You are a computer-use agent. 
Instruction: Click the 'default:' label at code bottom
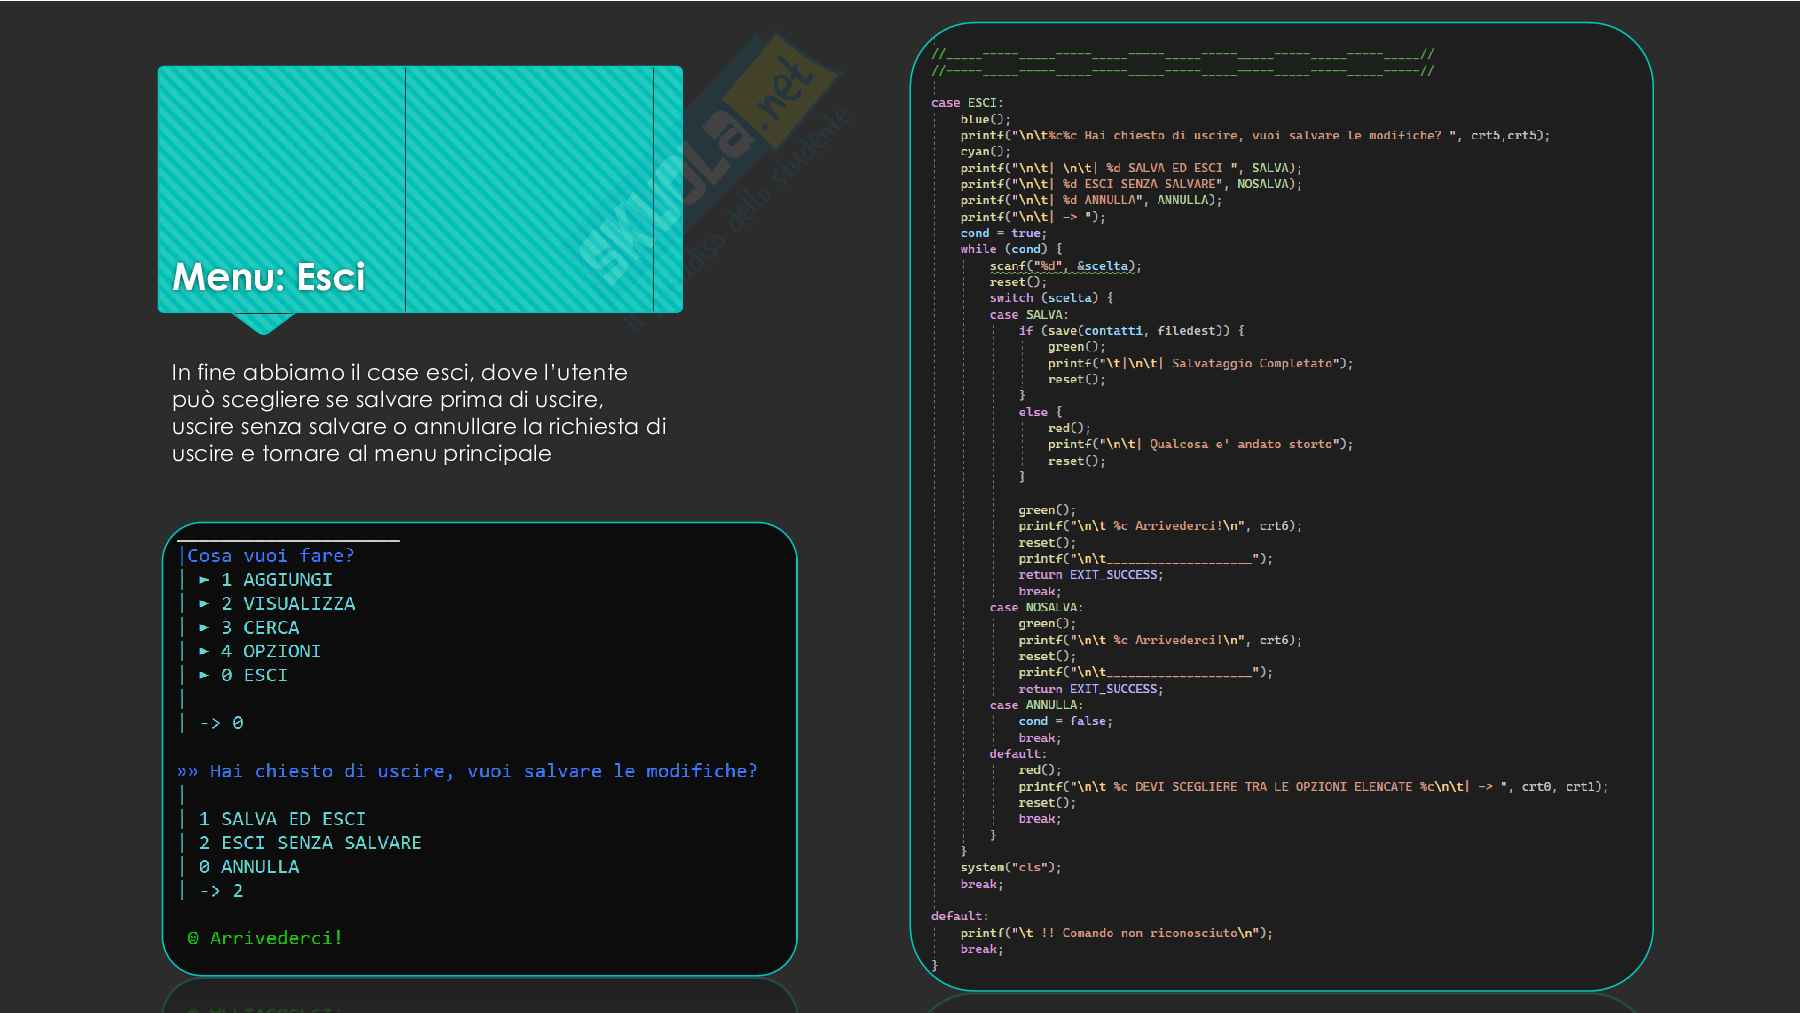click(958, 916)
